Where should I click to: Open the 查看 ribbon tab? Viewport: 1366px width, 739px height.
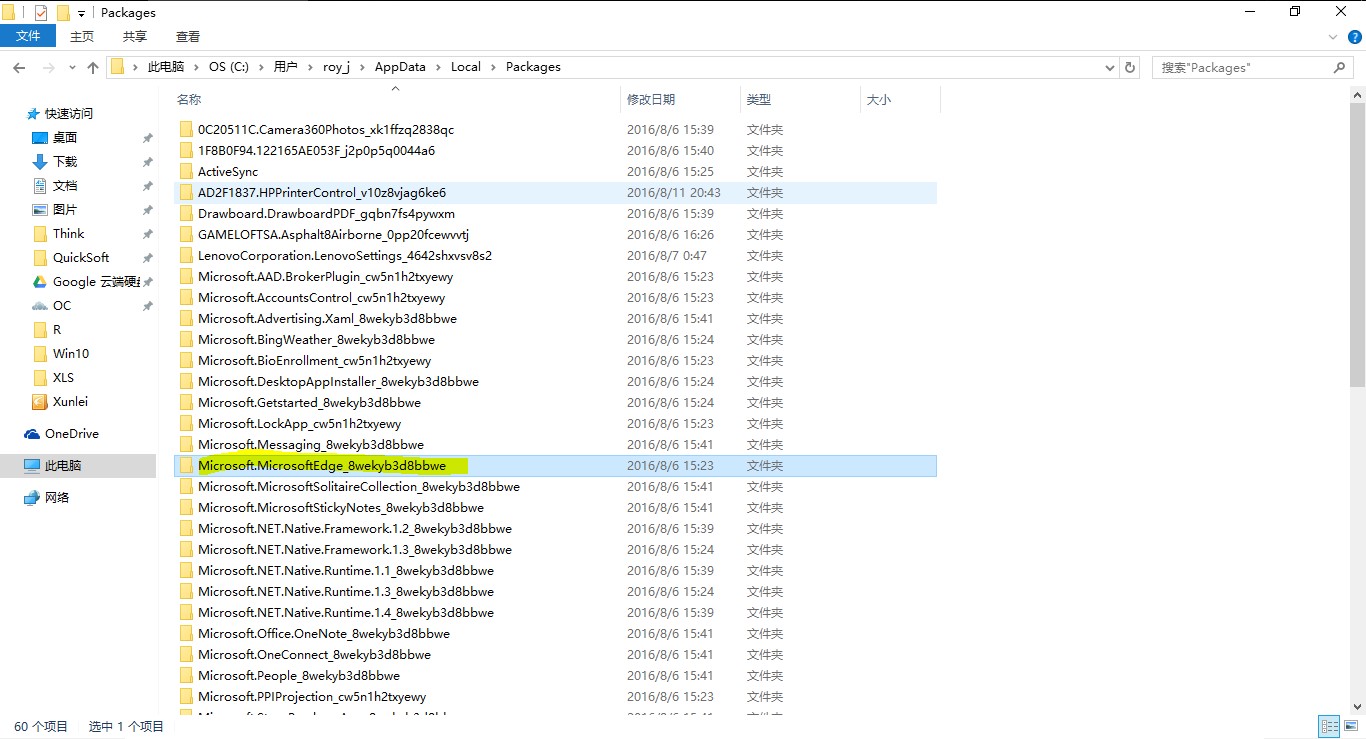click(x=188, y=36)
